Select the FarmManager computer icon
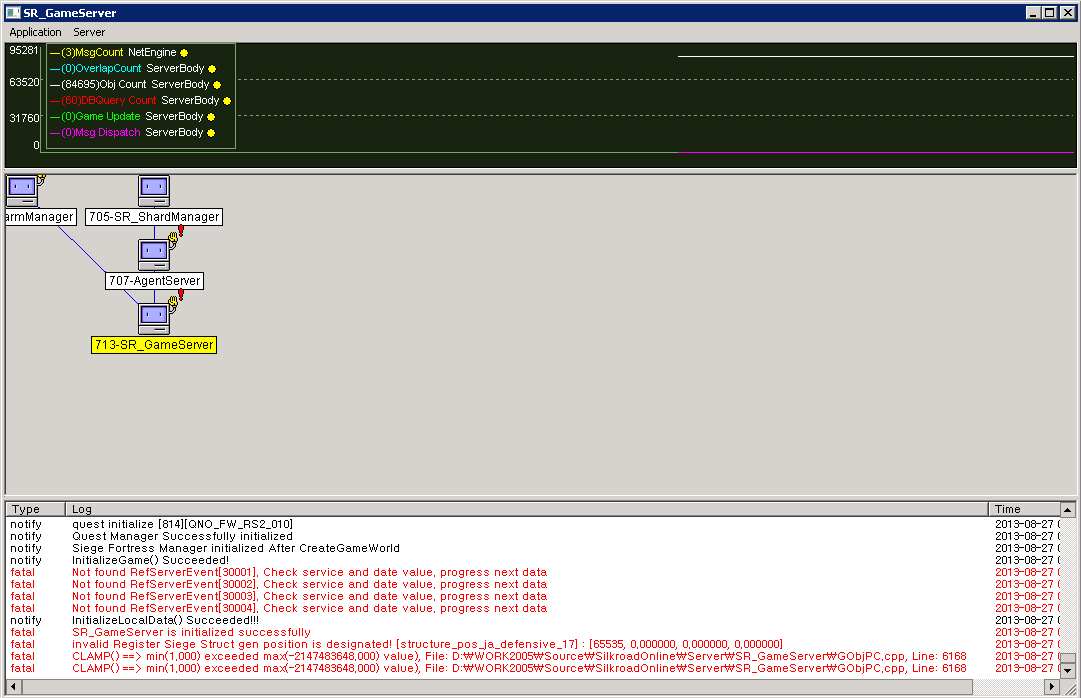 click(x=22, y=191)
